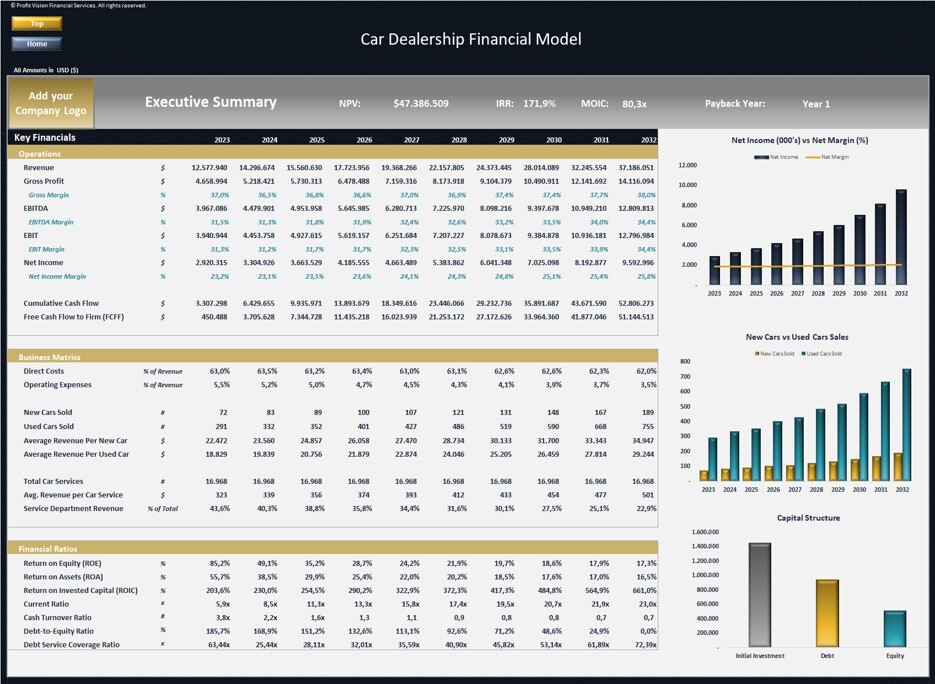Image resolution: width=935 pixels, height=684 pixels.
Task: Select the 2023 Revenue cell
Action: click(209, 168)
